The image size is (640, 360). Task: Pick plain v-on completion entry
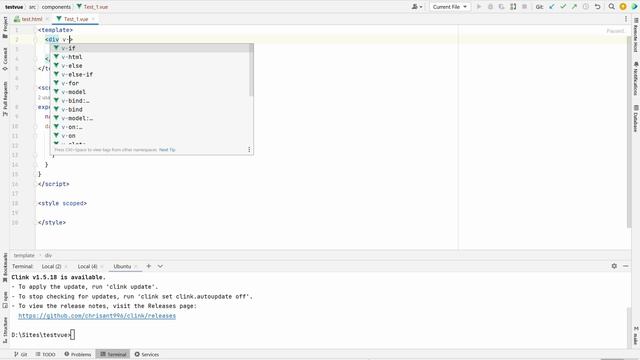click(x=151, y=136)
